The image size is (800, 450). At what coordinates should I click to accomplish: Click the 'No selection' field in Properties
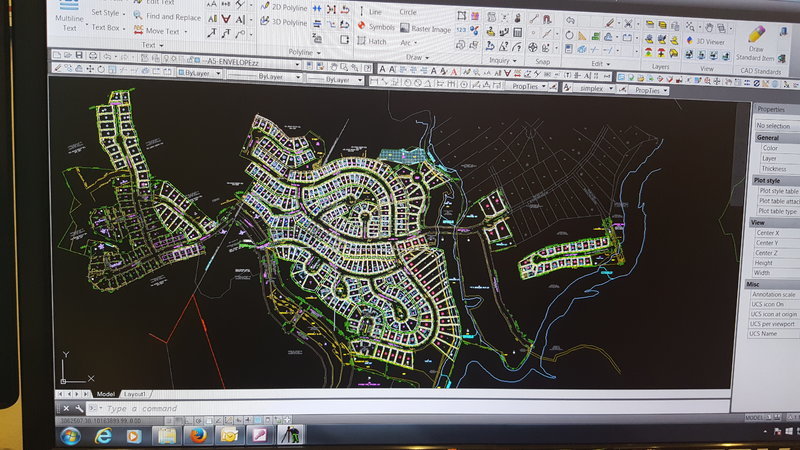tap(777, 125)
